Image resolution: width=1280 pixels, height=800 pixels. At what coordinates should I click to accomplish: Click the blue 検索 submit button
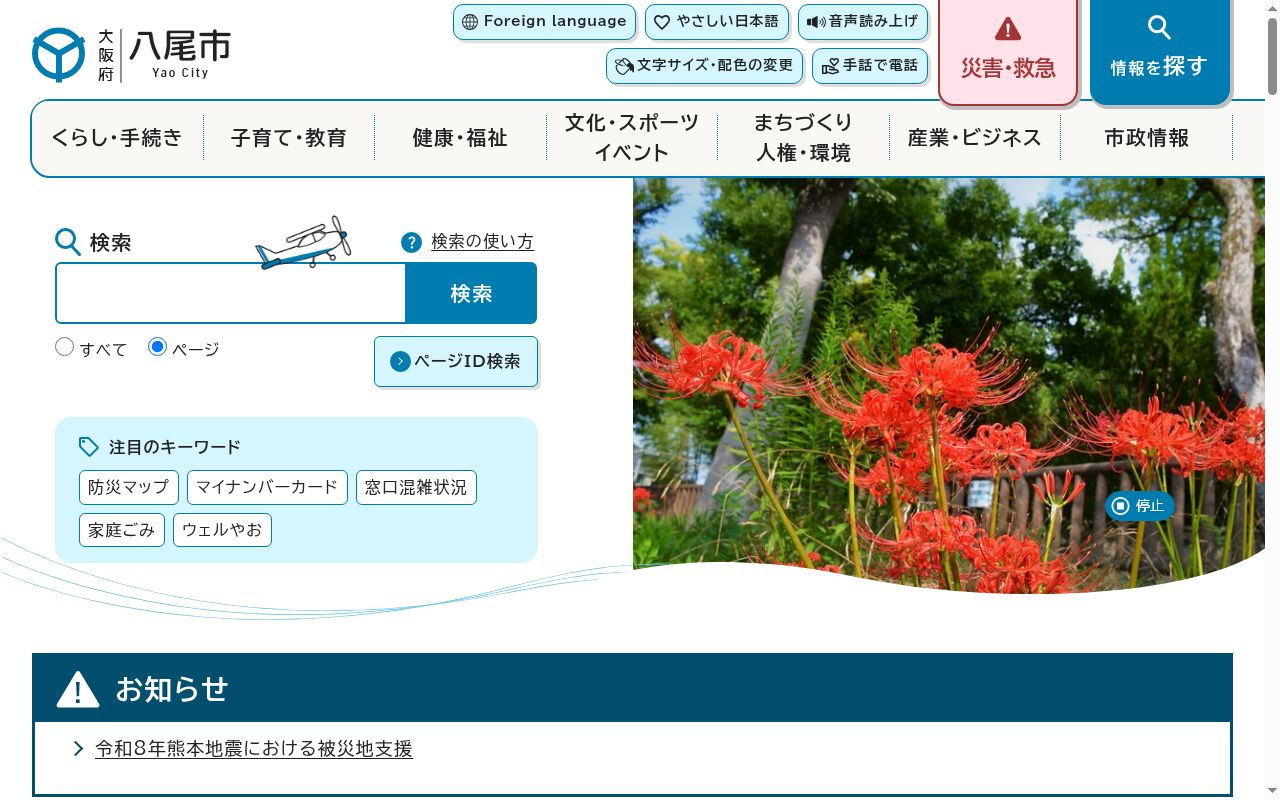pos(471,293)
